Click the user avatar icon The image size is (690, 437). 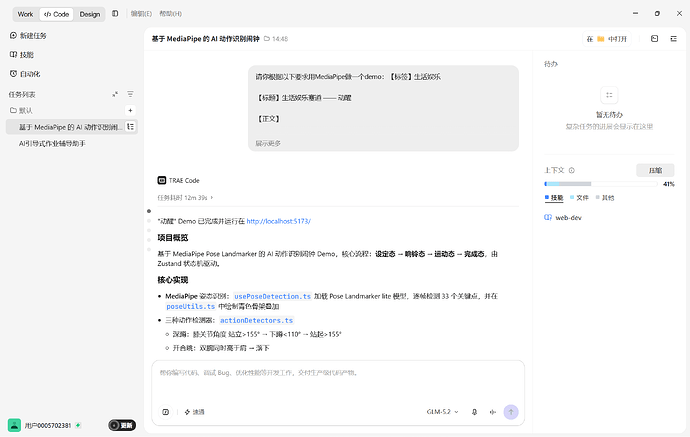(x=14, y=425)
